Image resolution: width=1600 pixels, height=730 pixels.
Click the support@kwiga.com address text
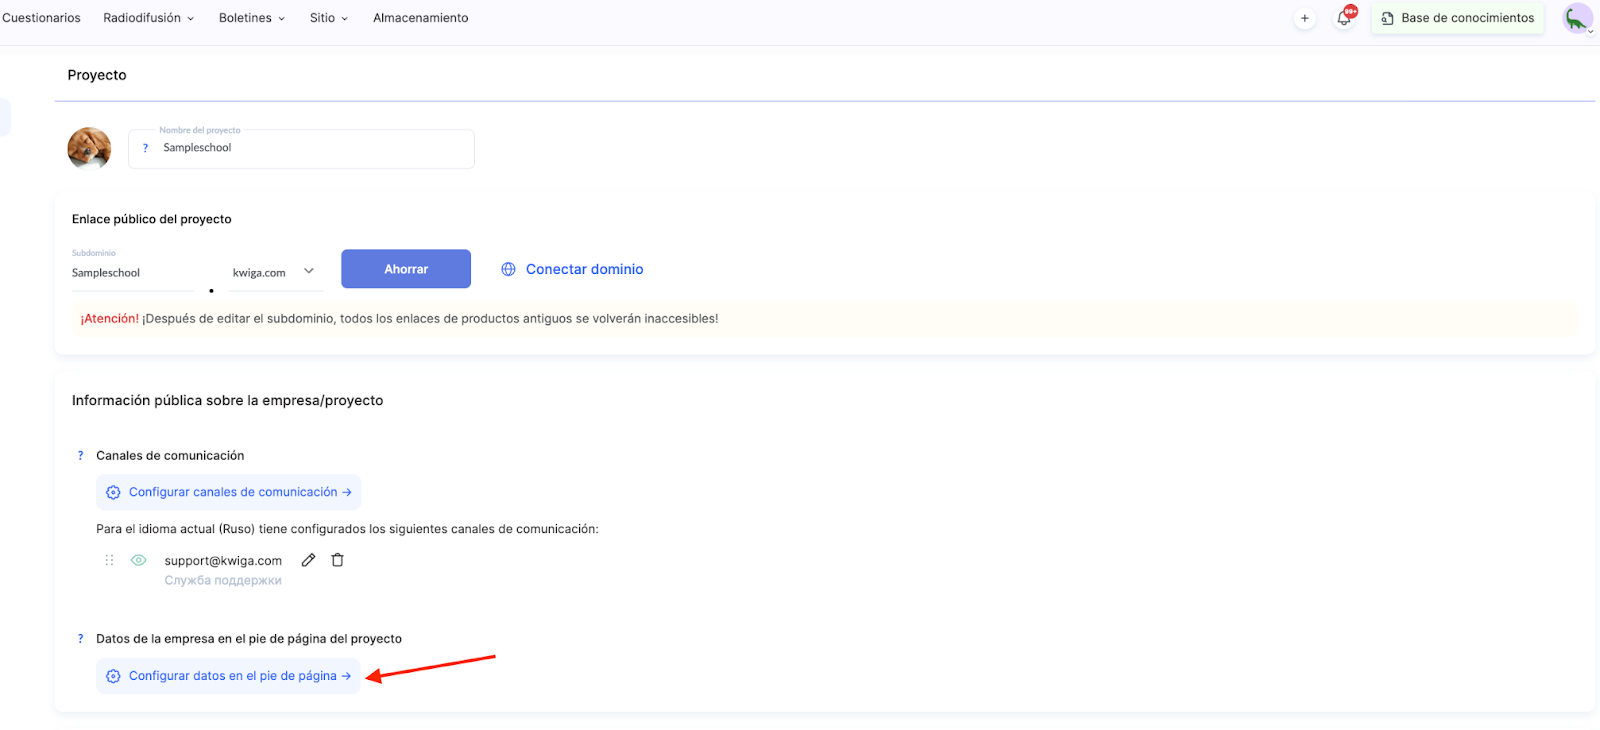click(223, 561)
